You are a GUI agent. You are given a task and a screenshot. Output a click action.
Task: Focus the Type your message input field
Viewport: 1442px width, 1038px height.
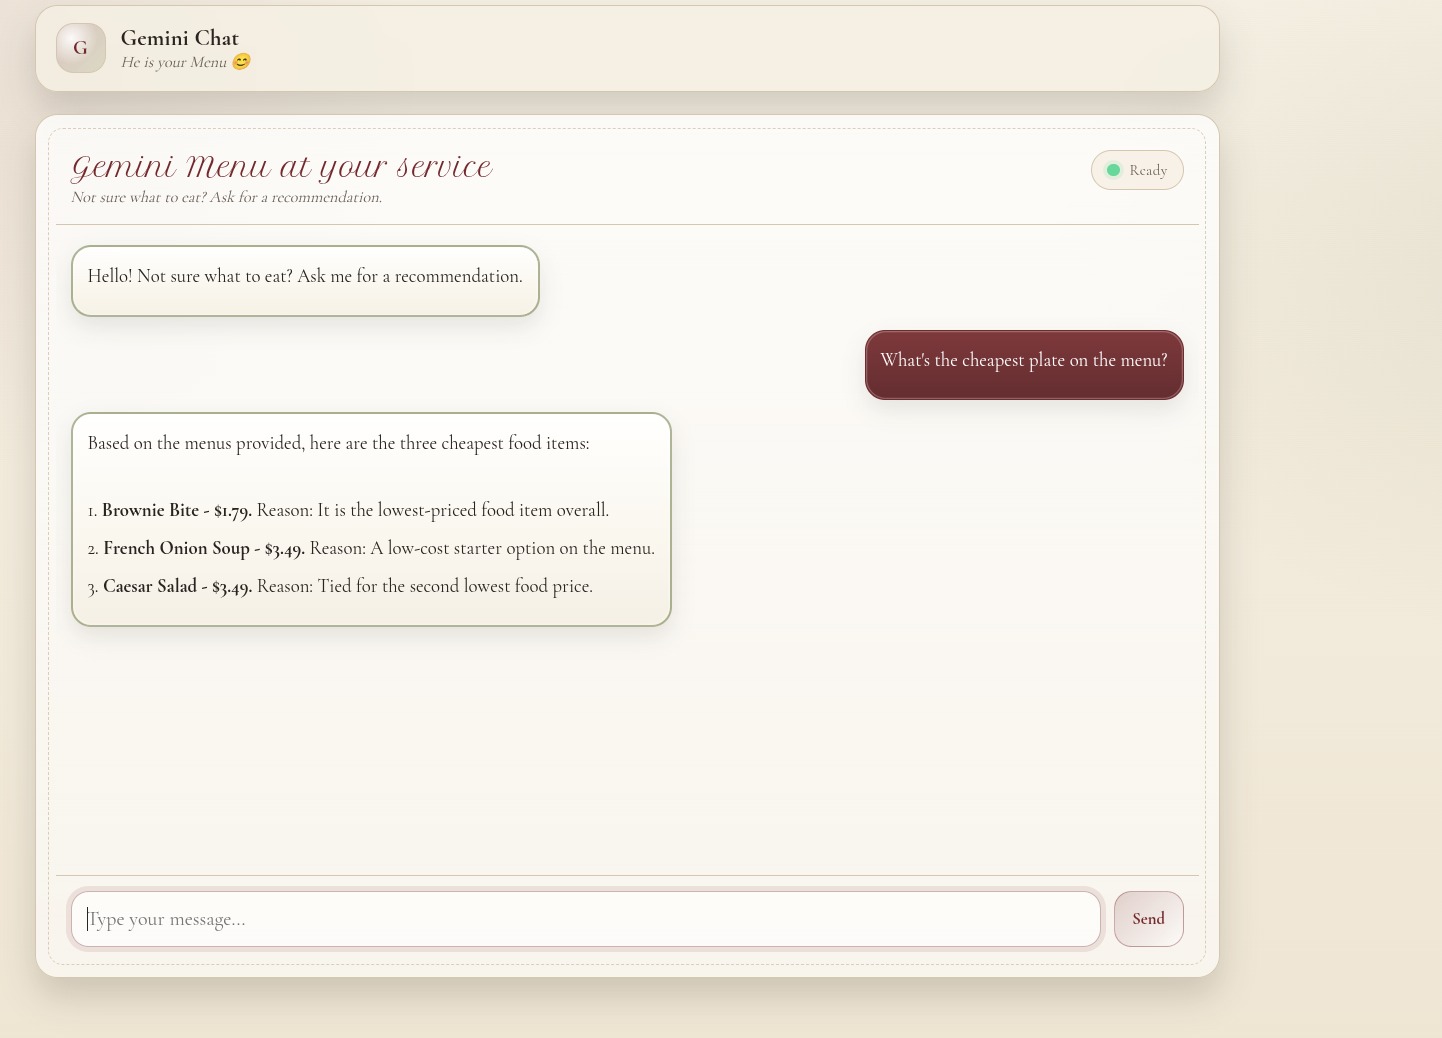point(586,919)
